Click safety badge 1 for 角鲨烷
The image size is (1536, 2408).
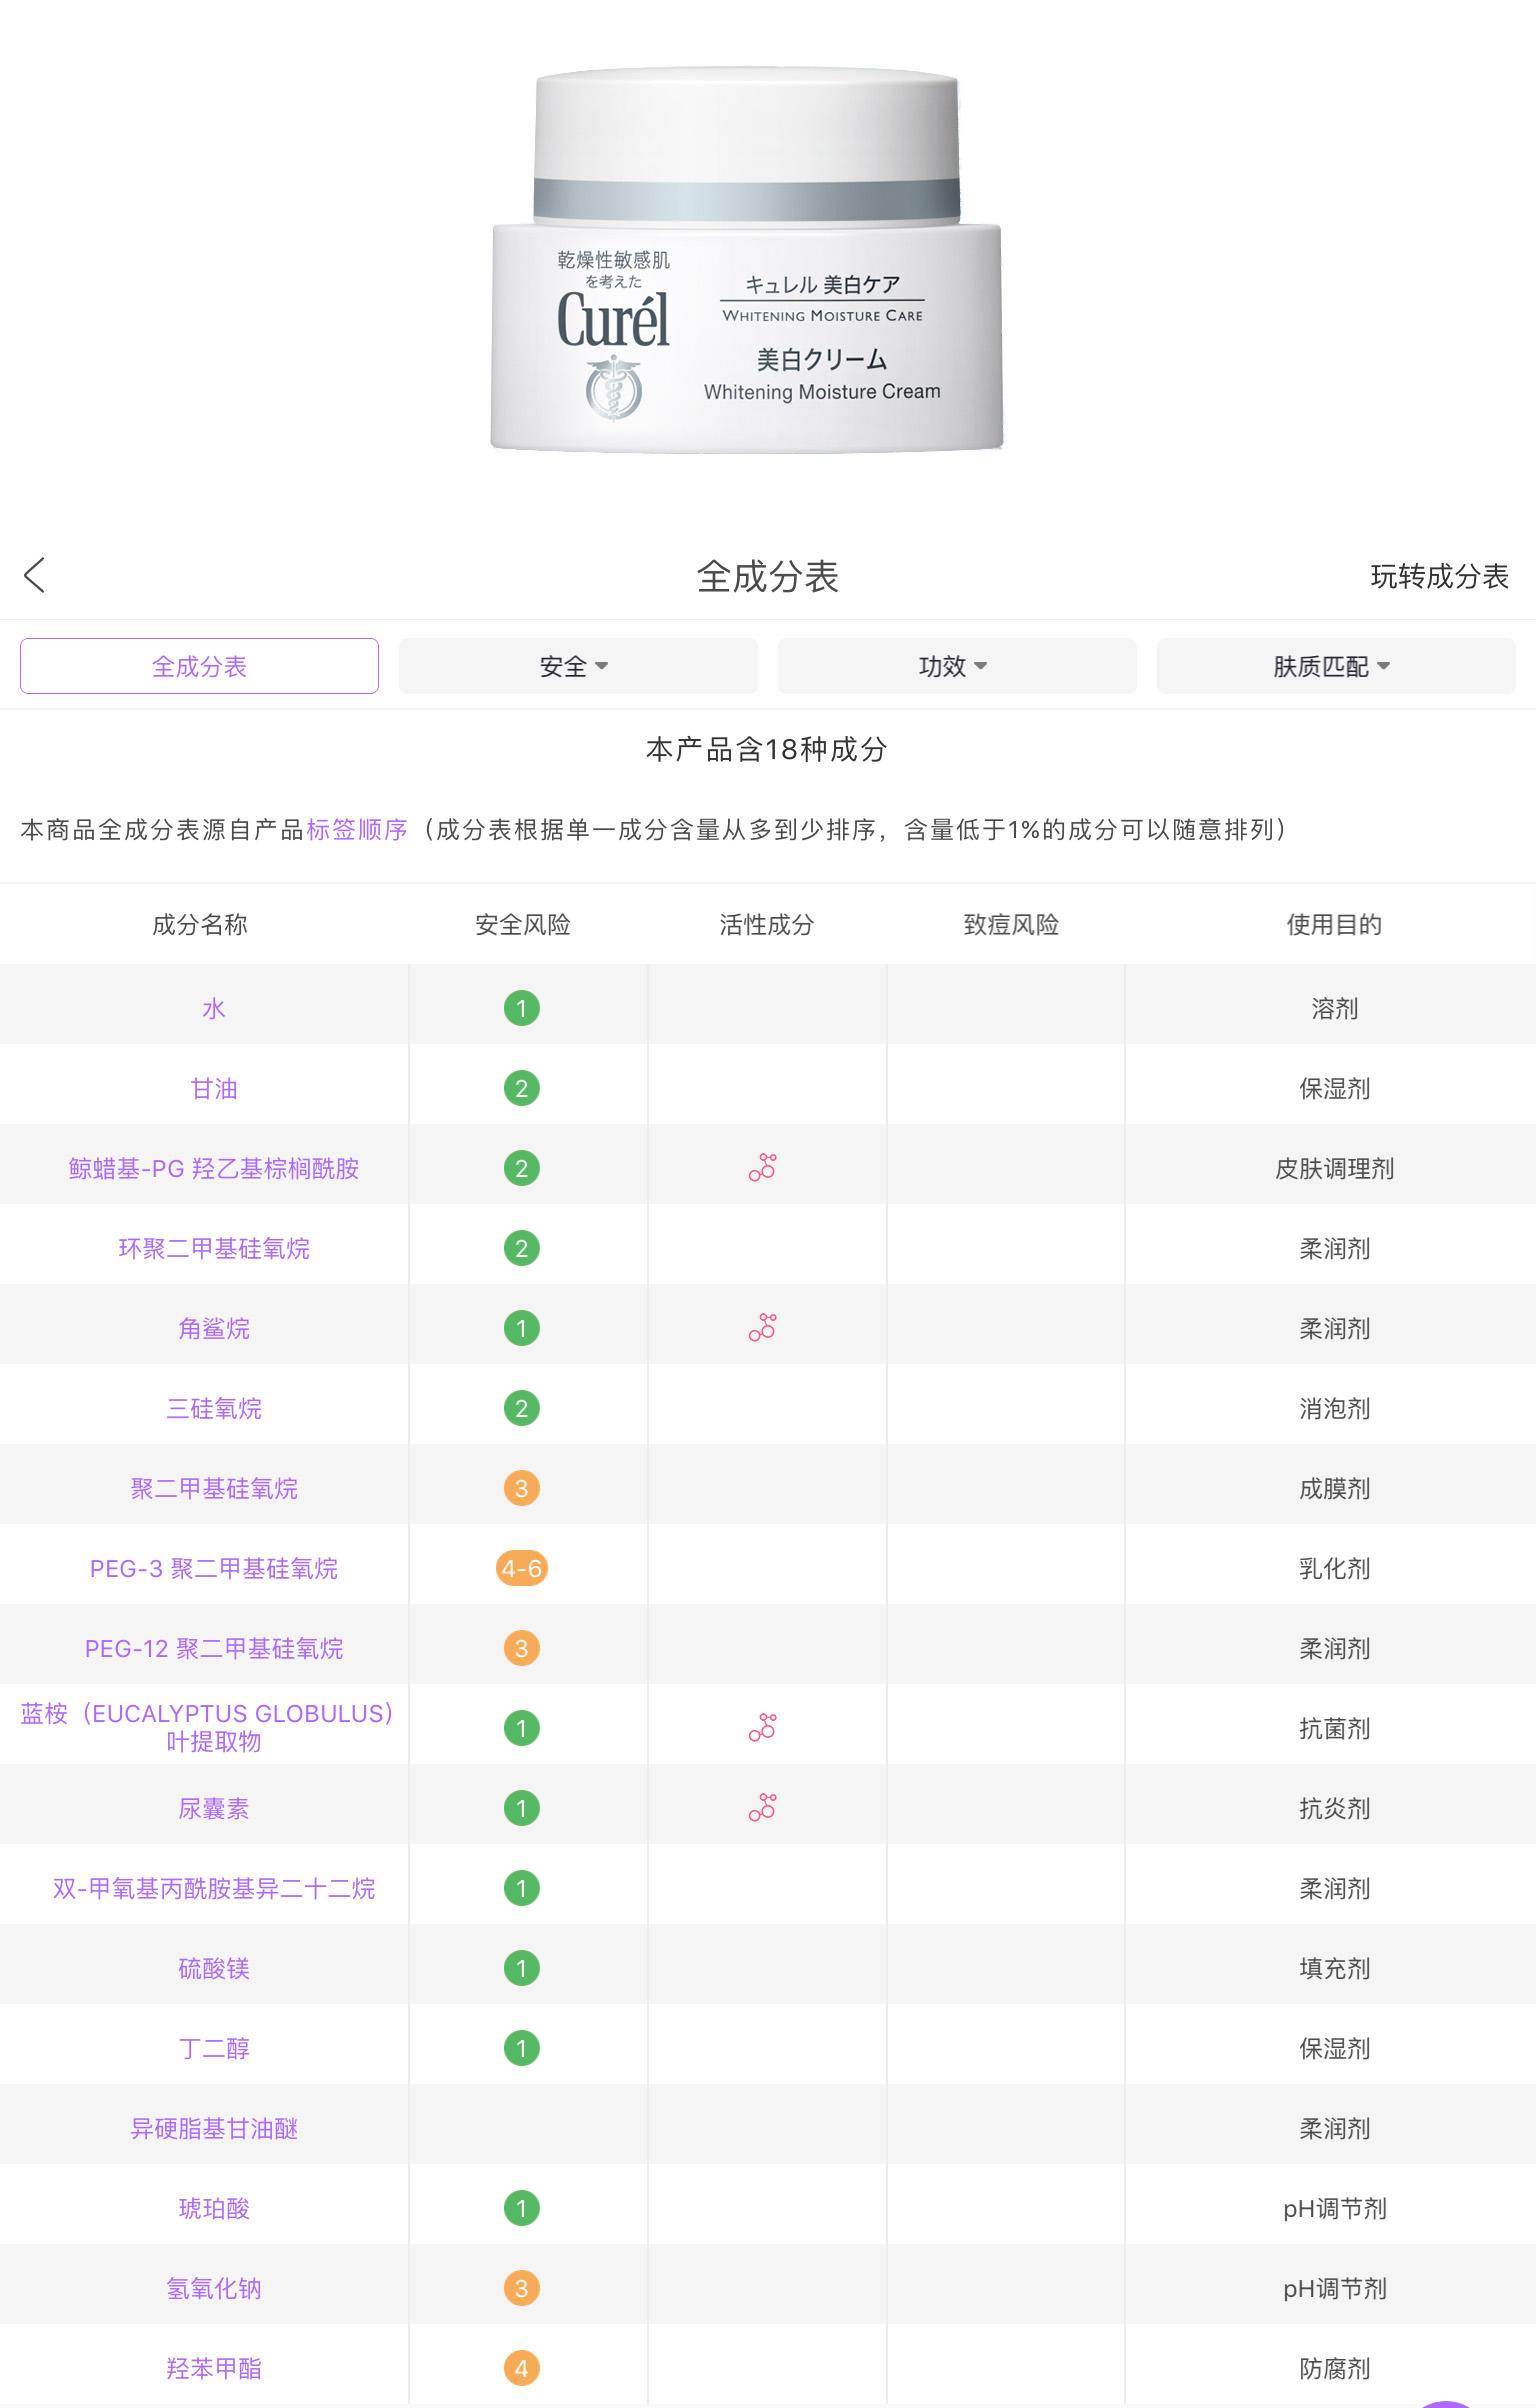pos(522,1328)
